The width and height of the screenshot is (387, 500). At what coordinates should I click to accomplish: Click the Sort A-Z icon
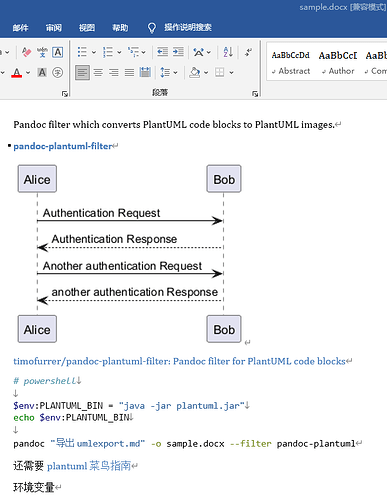coord(228,52)
